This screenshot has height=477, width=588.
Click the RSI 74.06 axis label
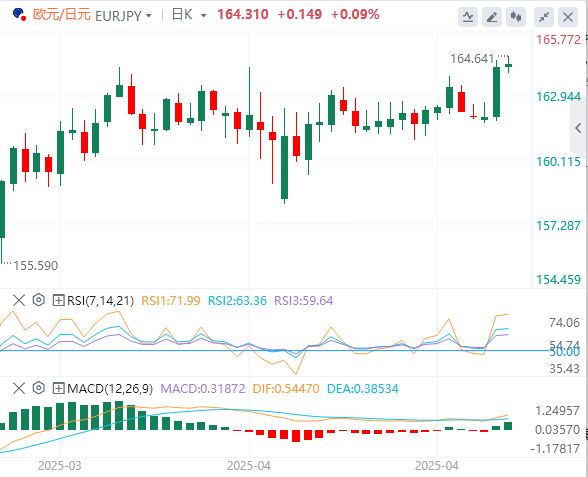[564, 322]
